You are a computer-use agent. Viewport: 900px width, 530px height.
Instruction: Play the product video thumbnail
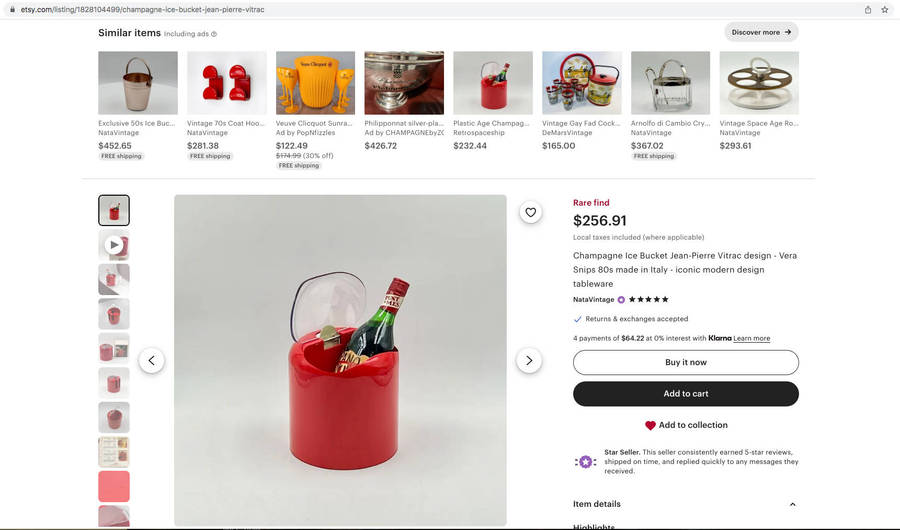coord(114,245)
